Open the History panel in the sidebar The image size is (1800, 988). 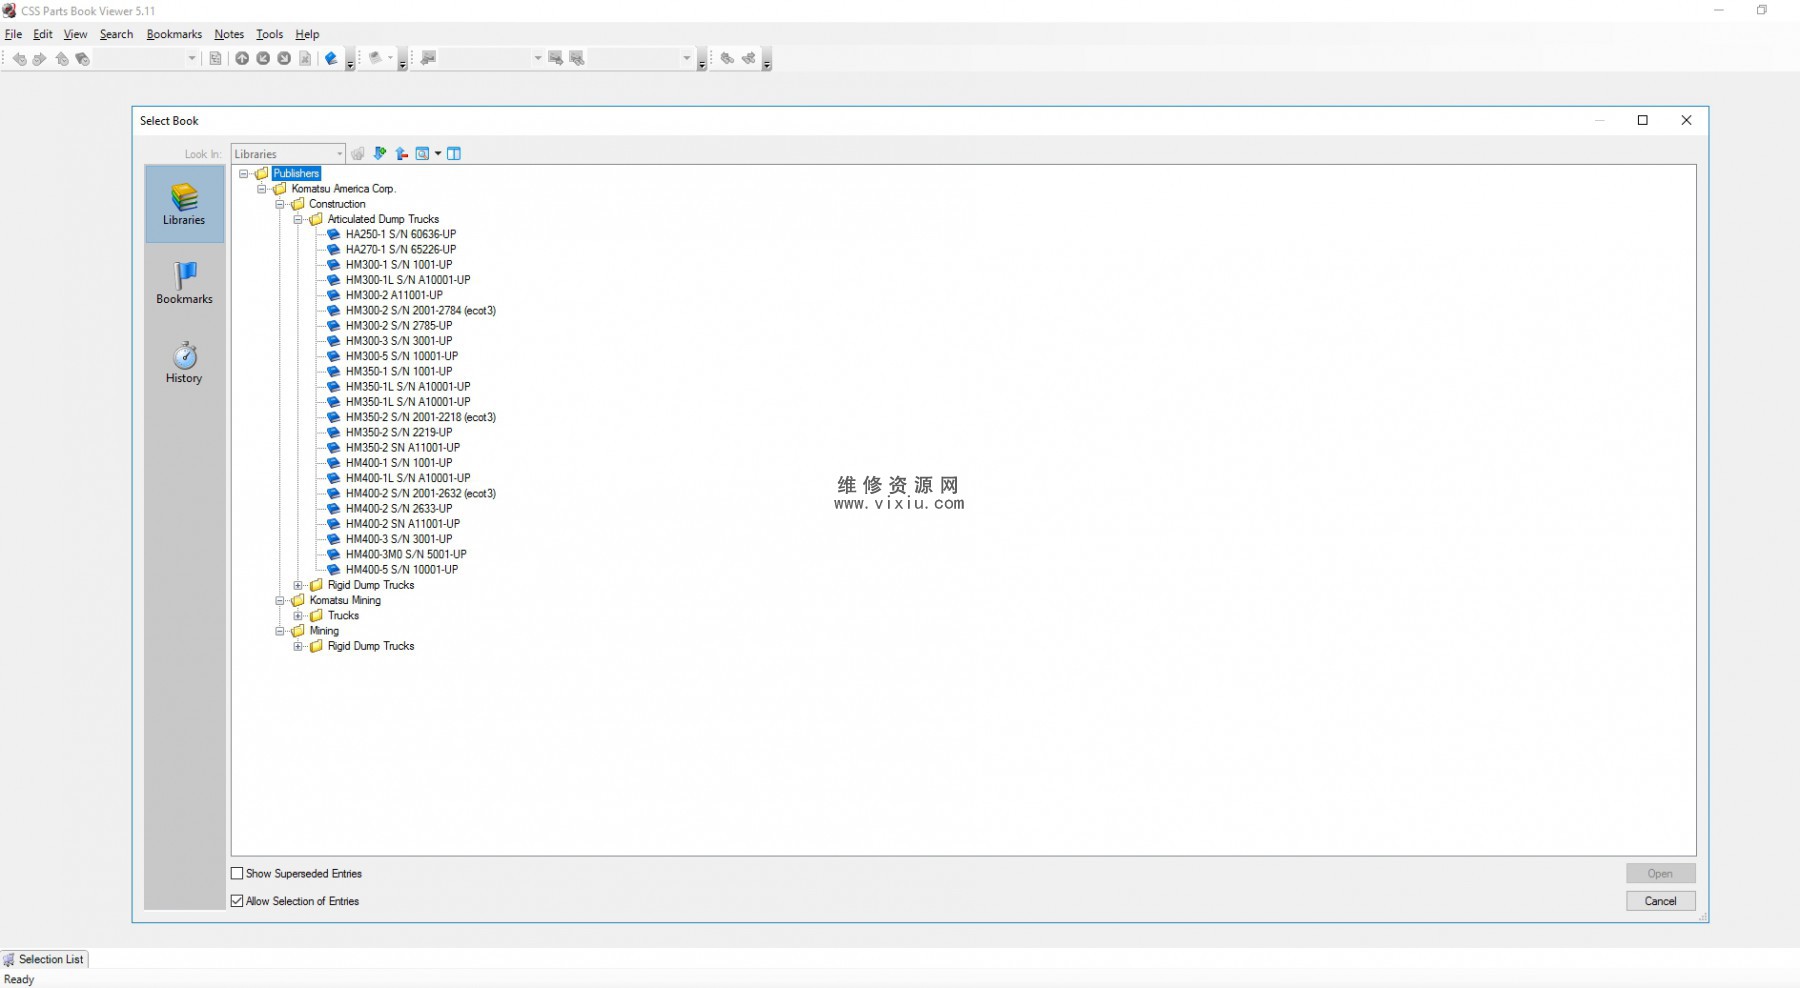(x=184, y=362)
